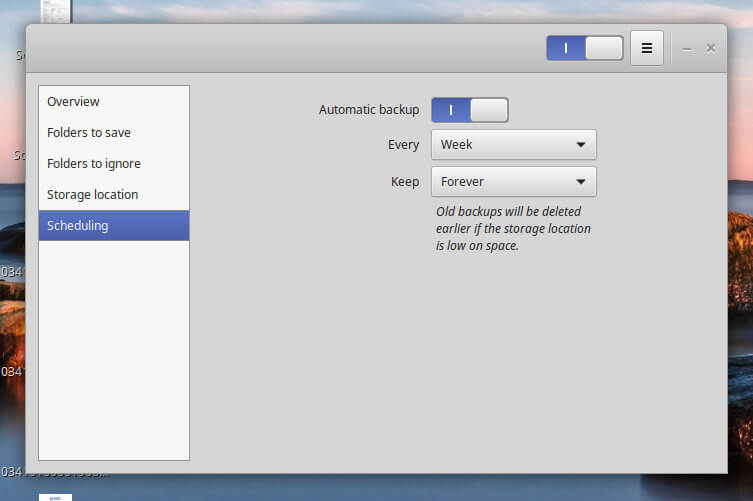Image resolution: width=753 pixels, height=501 pixels.
Task: Click the desktop file icon above the window
Action: (55, 10)
